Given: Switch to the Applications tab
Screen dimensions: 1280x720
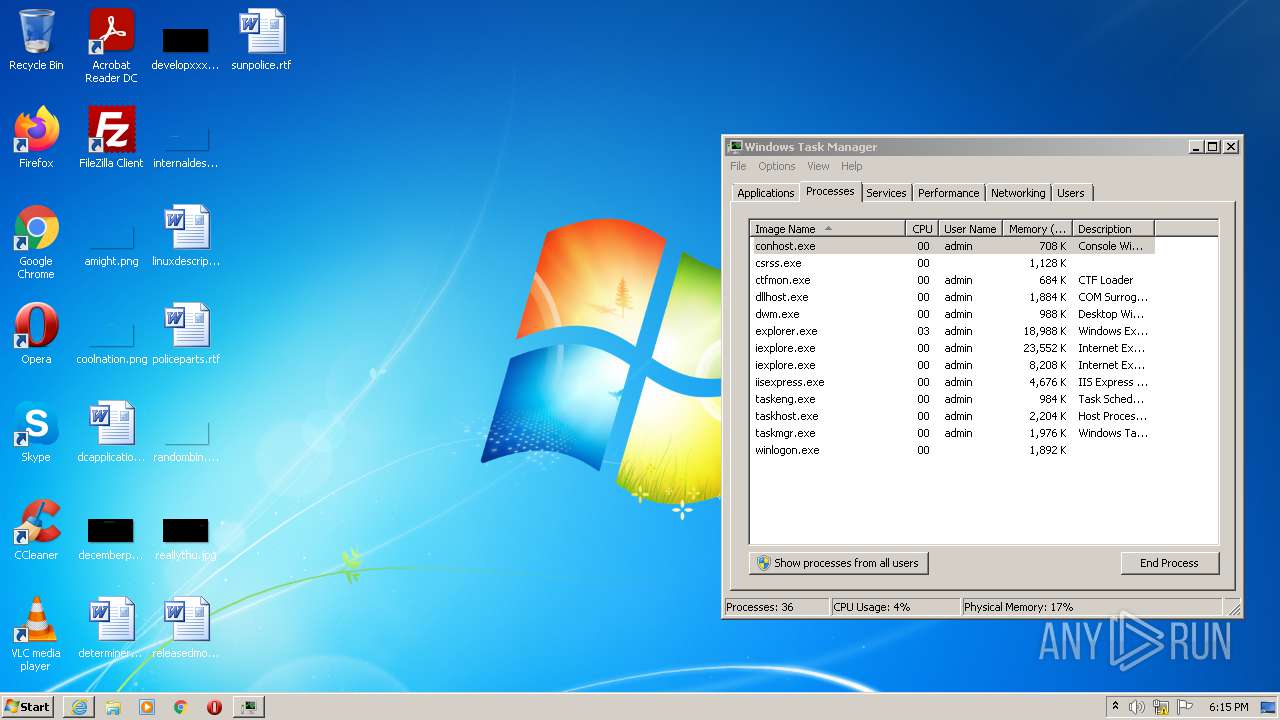Looking at the screenshot, I should [x=766, y=193].
